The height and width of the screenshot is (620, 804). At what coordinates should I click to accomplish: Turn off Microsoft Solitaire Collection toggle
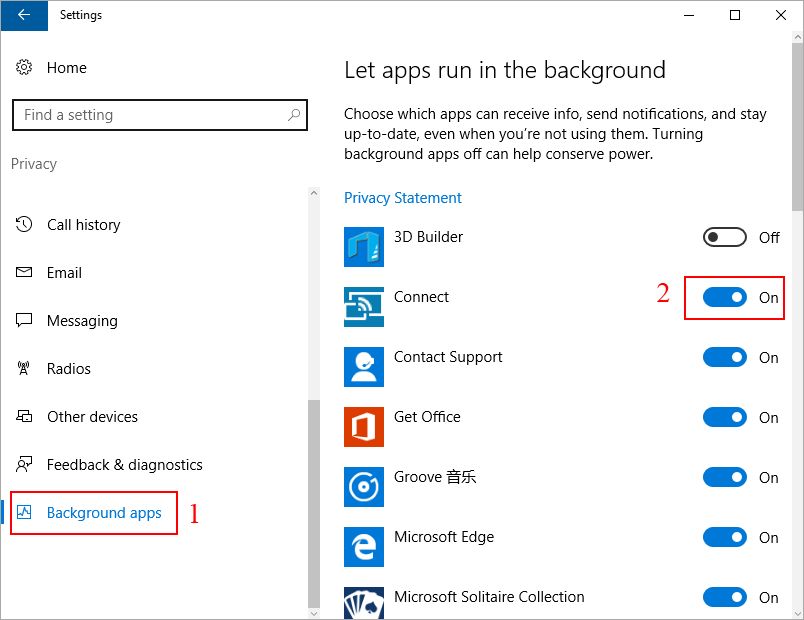tap(725, 597)
